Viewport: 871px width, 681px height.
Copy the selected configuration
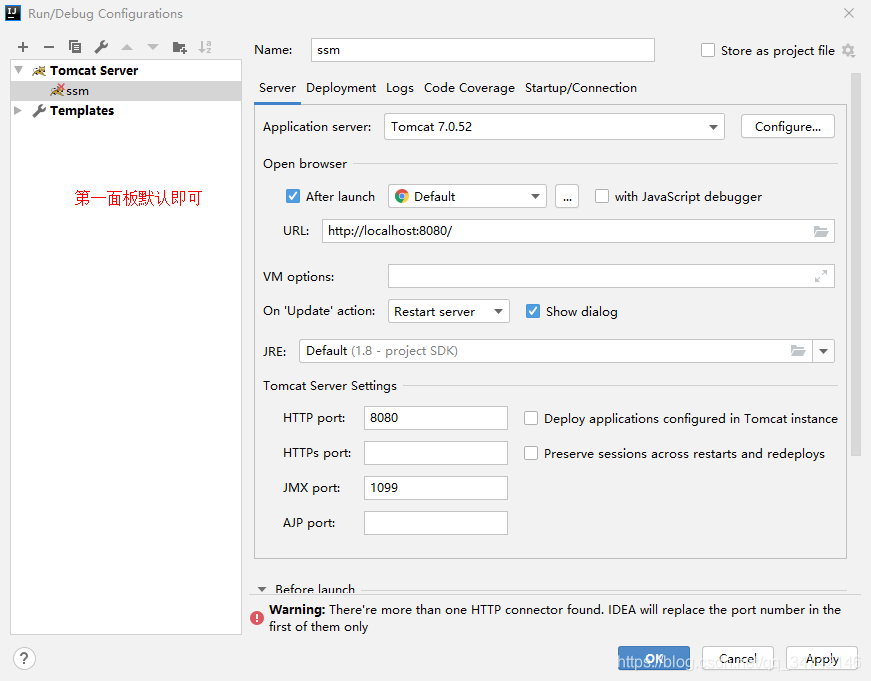(x=74, y=47)
